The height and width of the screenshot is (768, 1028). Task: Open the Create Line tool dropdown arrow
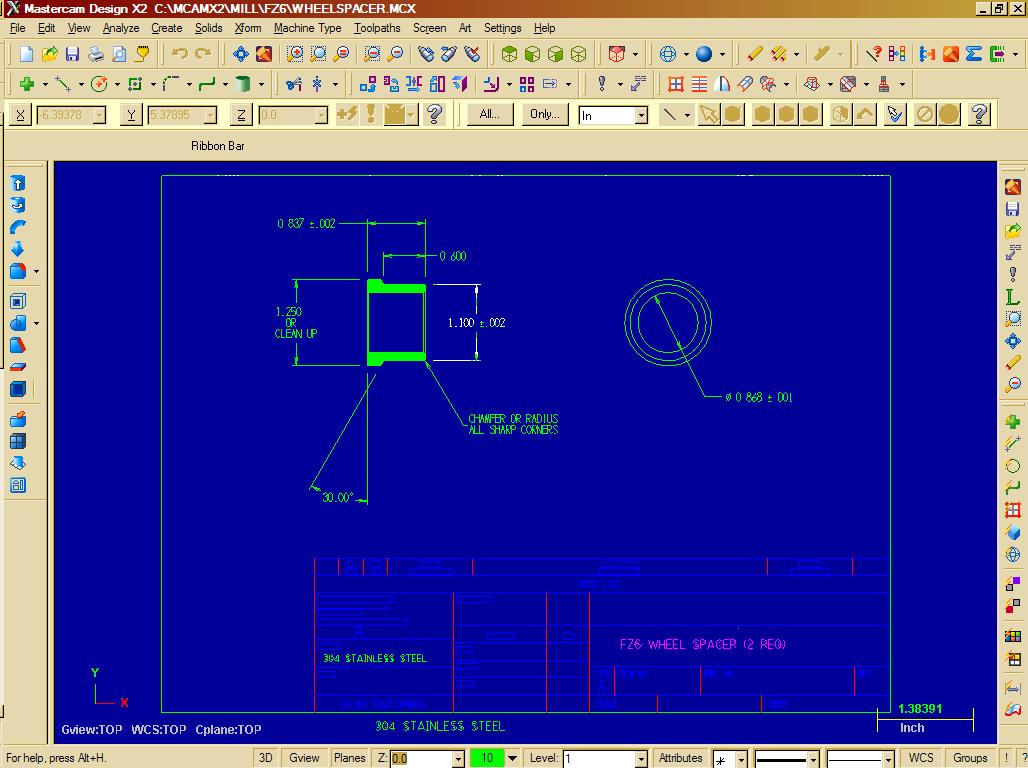point(81,85)
